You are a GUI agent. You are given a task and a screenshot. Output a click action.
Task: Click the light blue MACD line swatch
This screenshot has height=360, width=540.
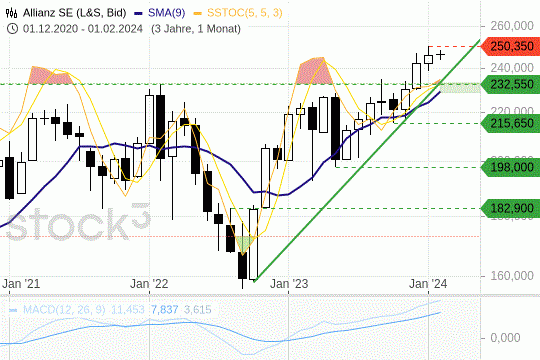coord(13,310)
